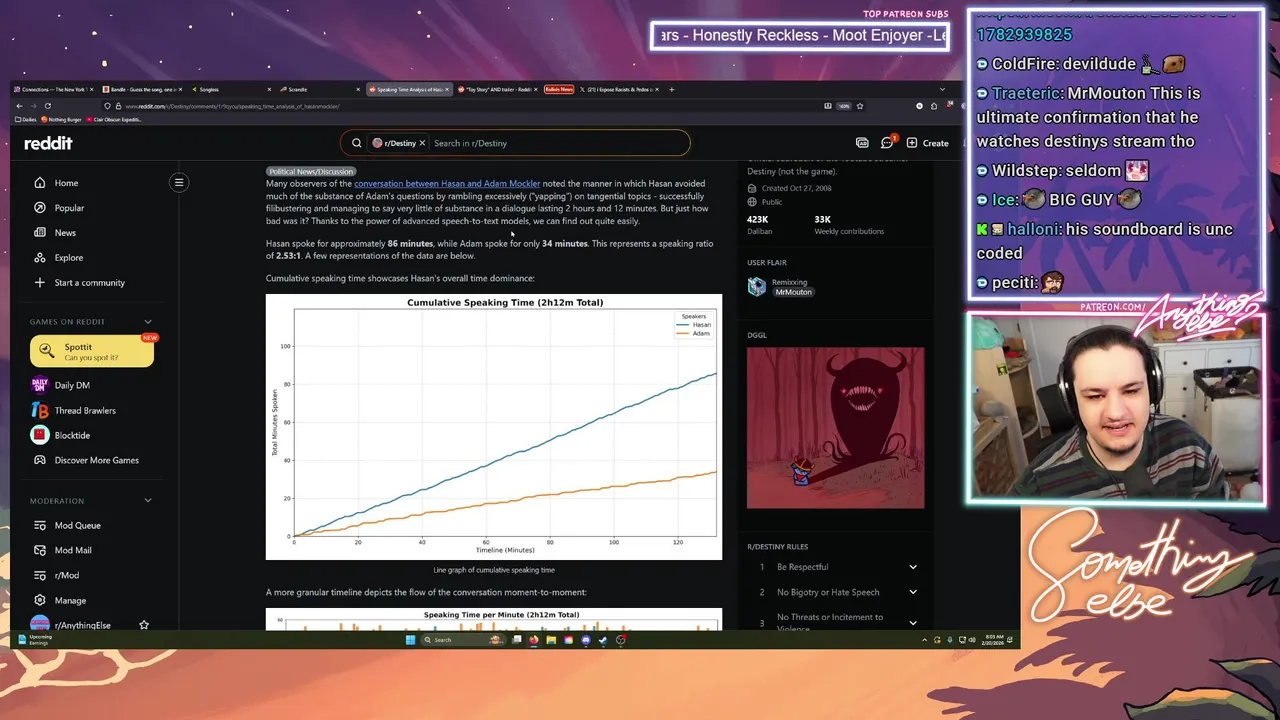Click the DGGL sidebar artwork
Image resolution: width=1280 pixels, height=720 pixels.
[836, 428]
